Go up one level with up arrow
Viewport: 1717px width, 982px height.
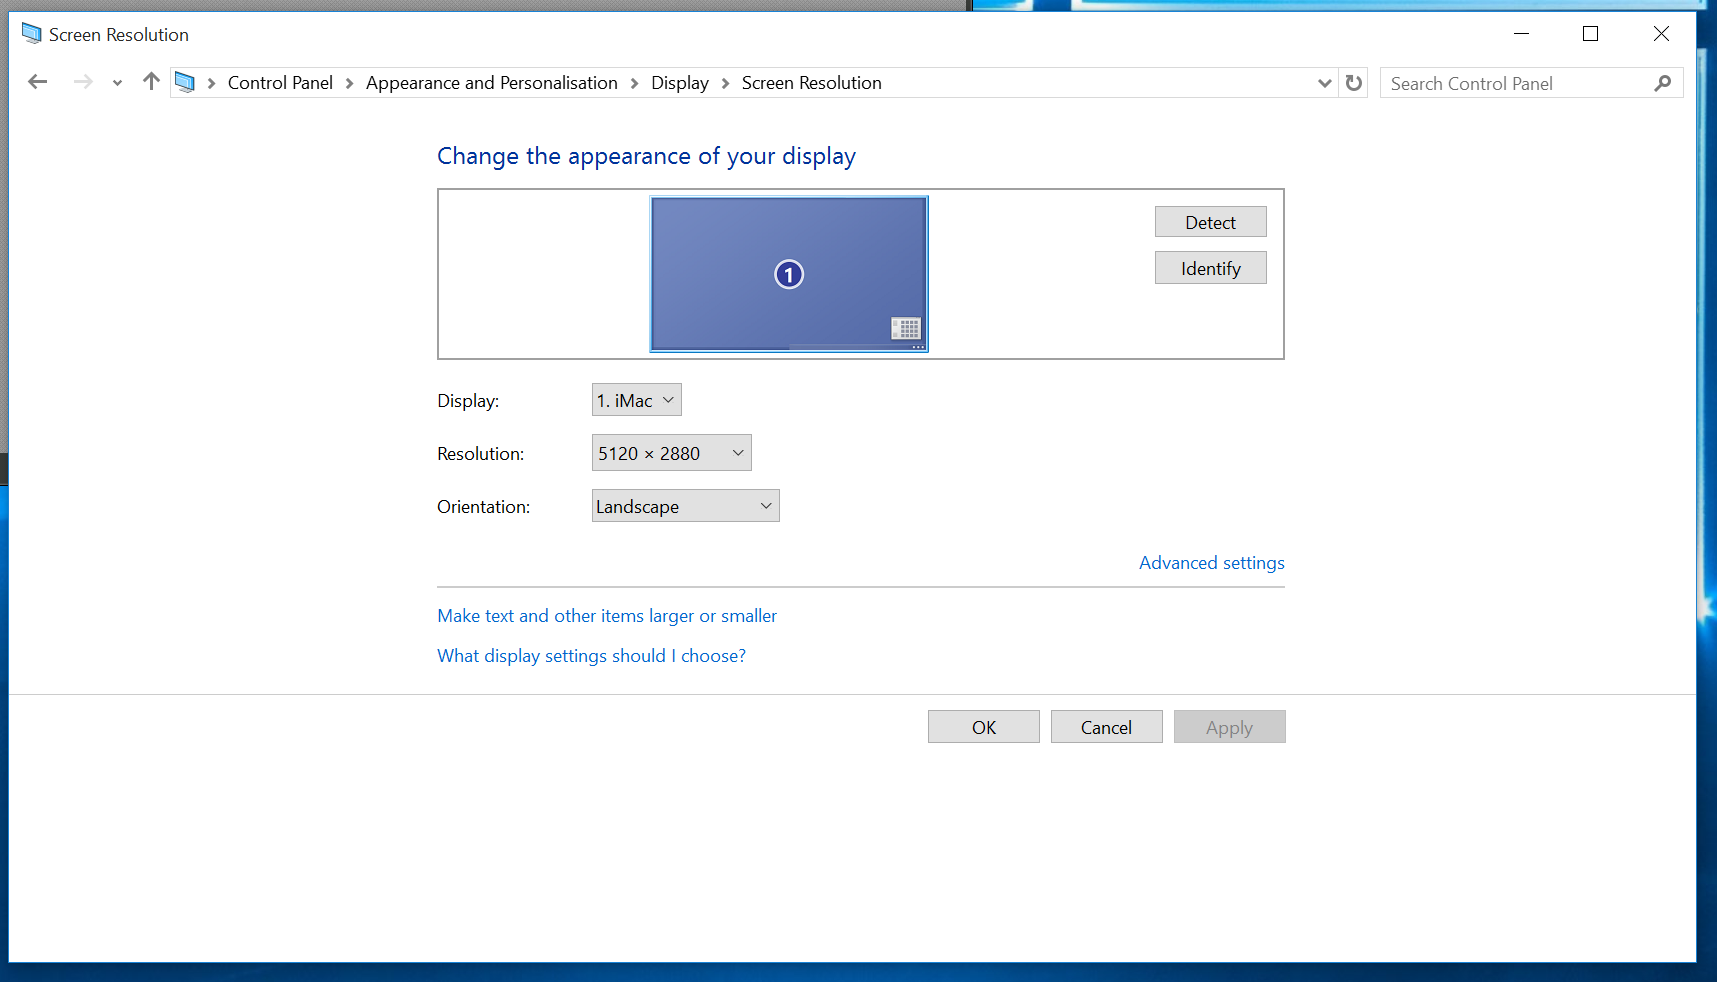(151, 81)
